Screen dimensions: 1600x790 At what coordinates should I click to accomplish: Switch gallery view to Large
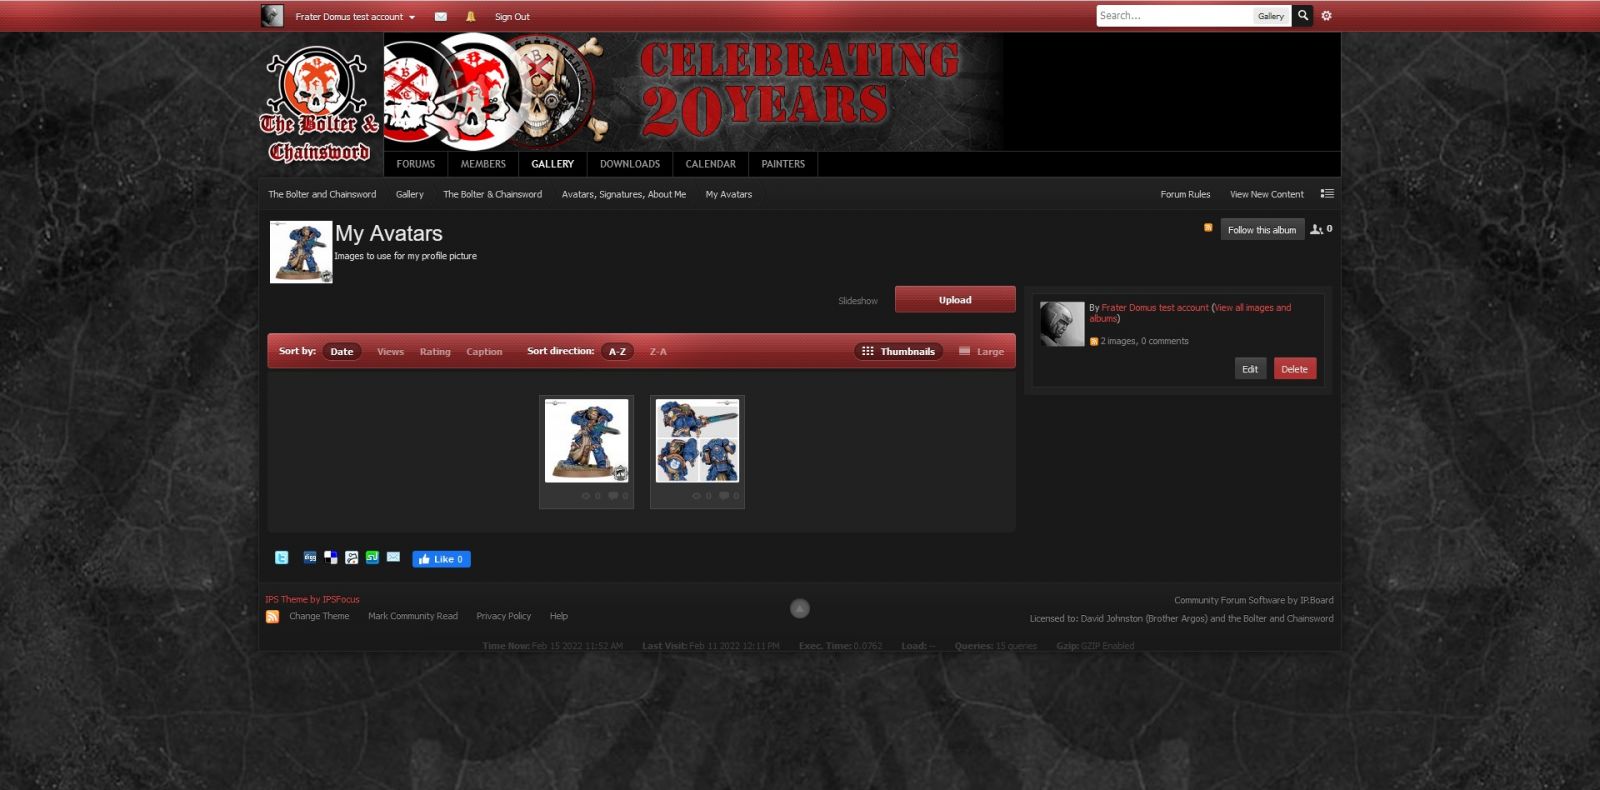tap(981, 352)
